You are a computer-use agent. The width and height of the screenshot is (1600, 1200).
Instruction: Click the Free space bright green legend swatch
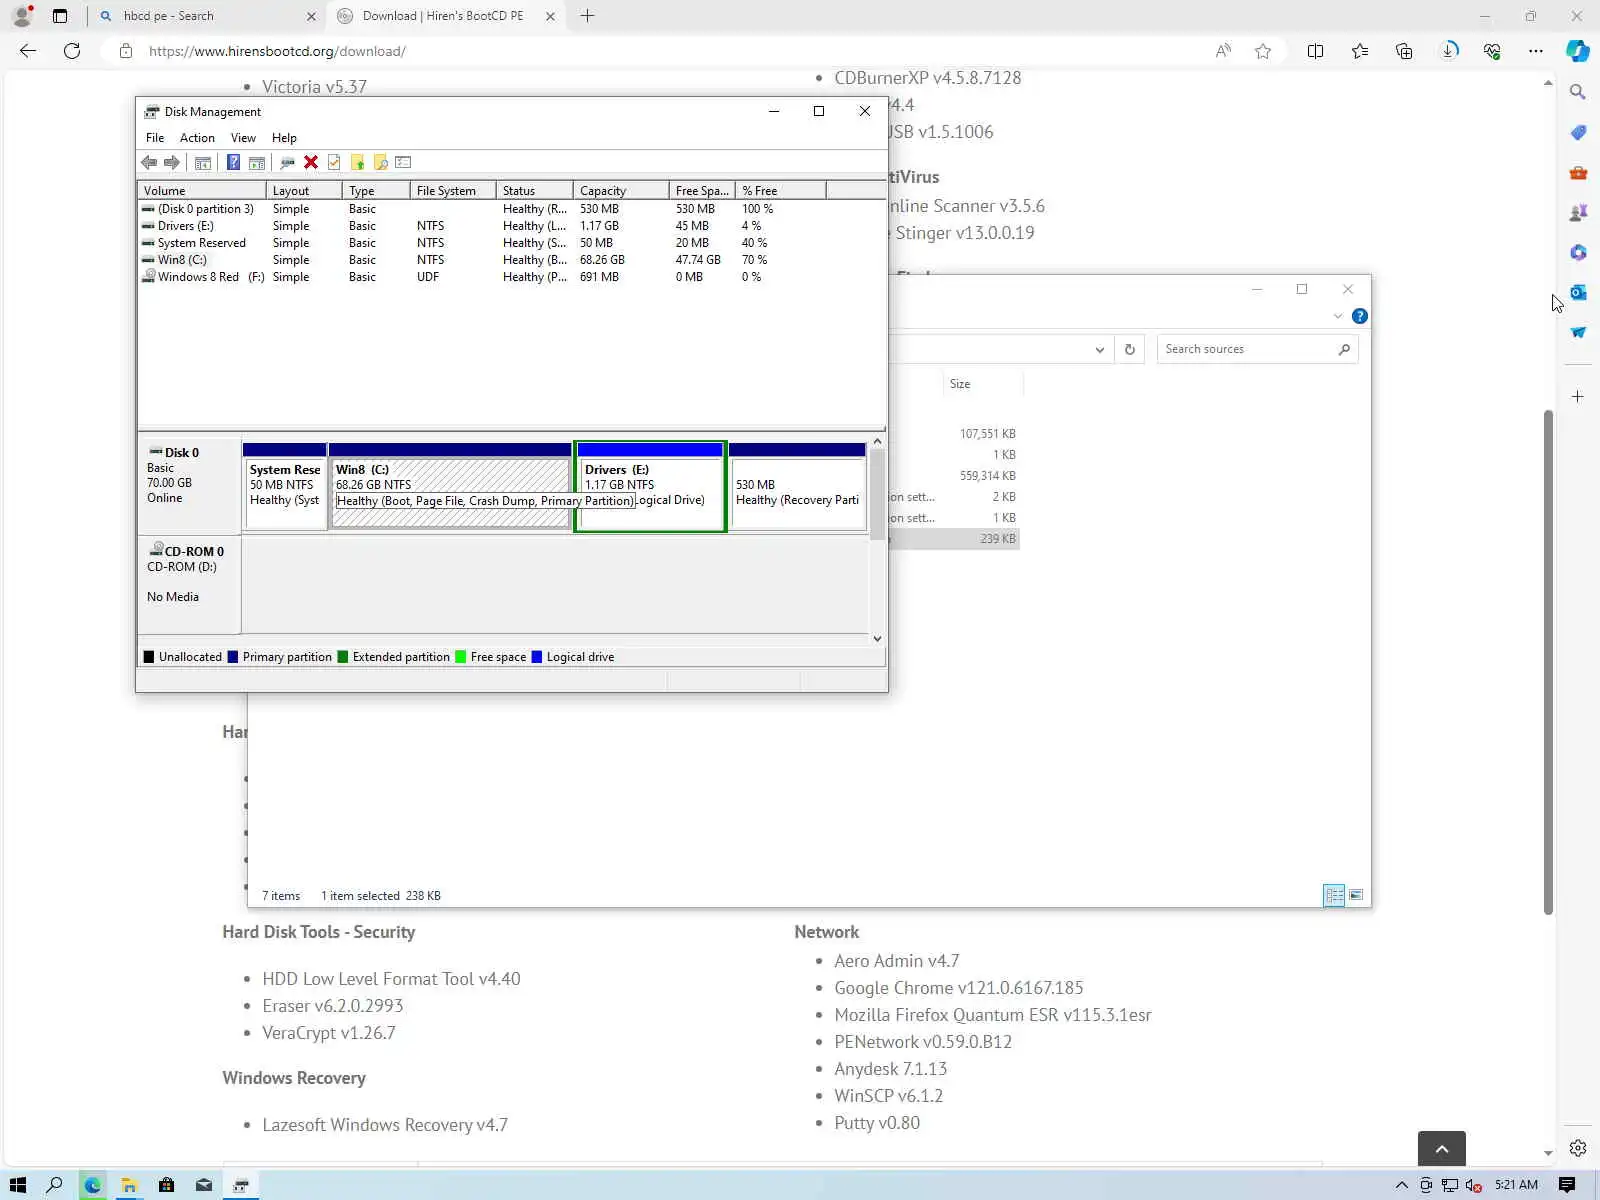[x=461, y=657]
